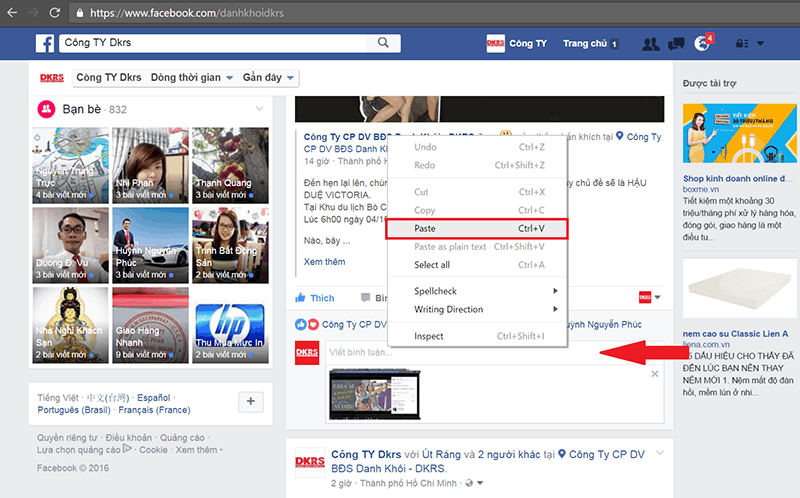Open friend Nguyễn Trung Trực thumbnail
The width and height of the screenshot is (800, 498).
click(x=71, y=165)
